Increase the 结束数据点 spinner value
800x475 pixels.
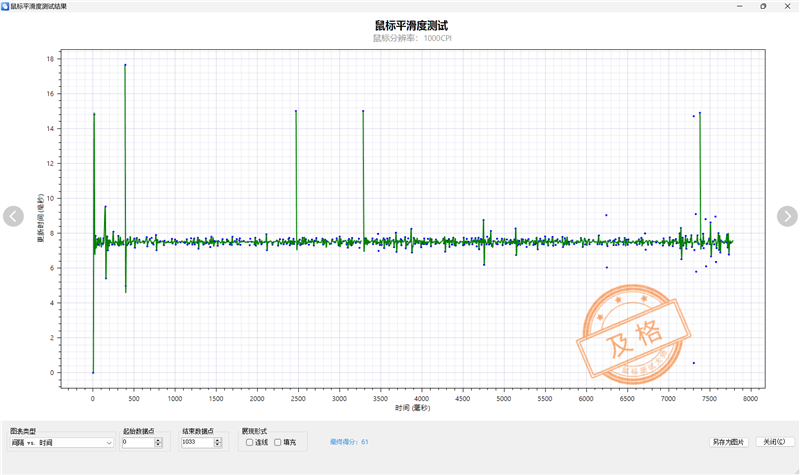click(x=218, y=440)
